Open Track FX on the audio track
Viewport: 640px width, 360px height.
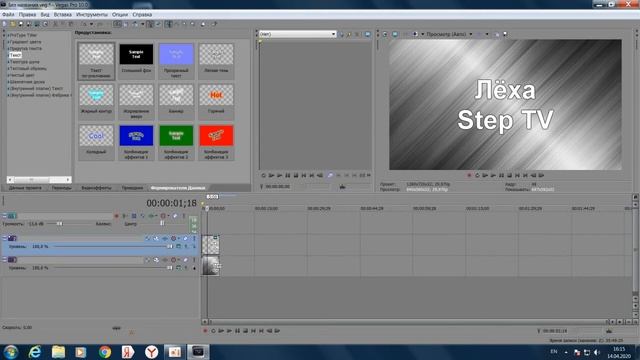tap(151, 216)
